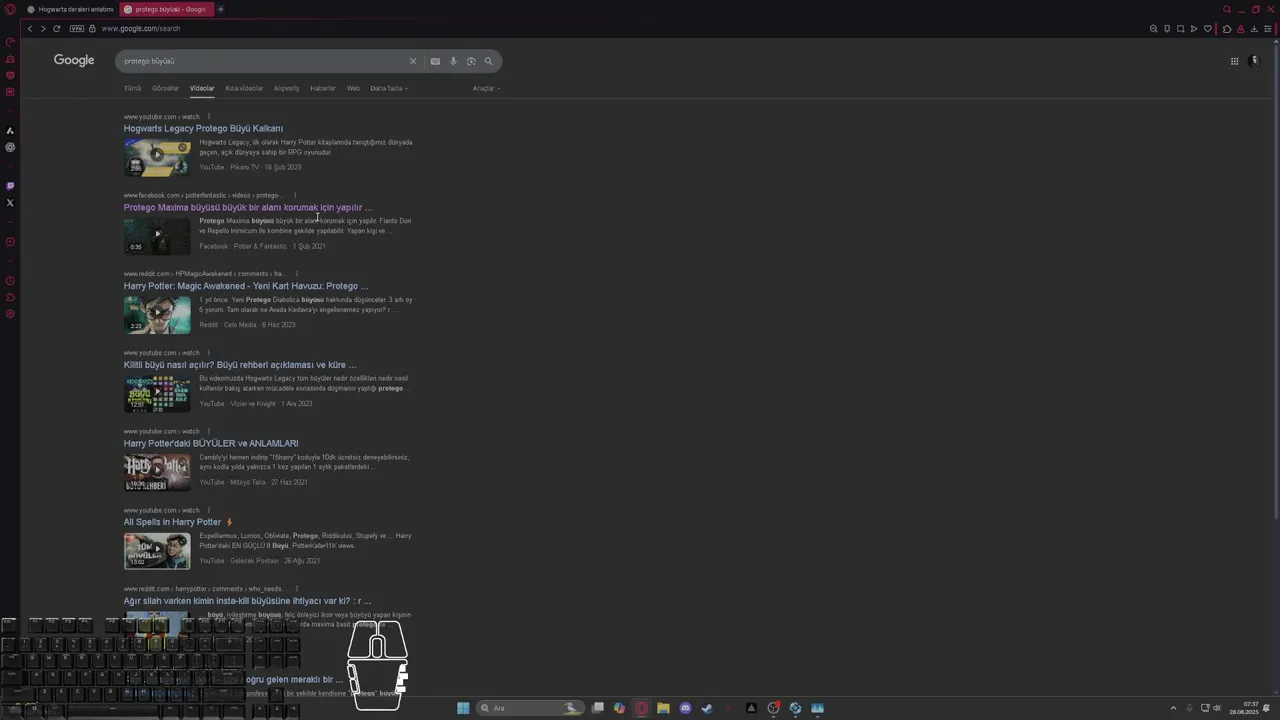Clear the search query with X
Image resolution: width=1280 pixels, height=720 pixels.
413,61
